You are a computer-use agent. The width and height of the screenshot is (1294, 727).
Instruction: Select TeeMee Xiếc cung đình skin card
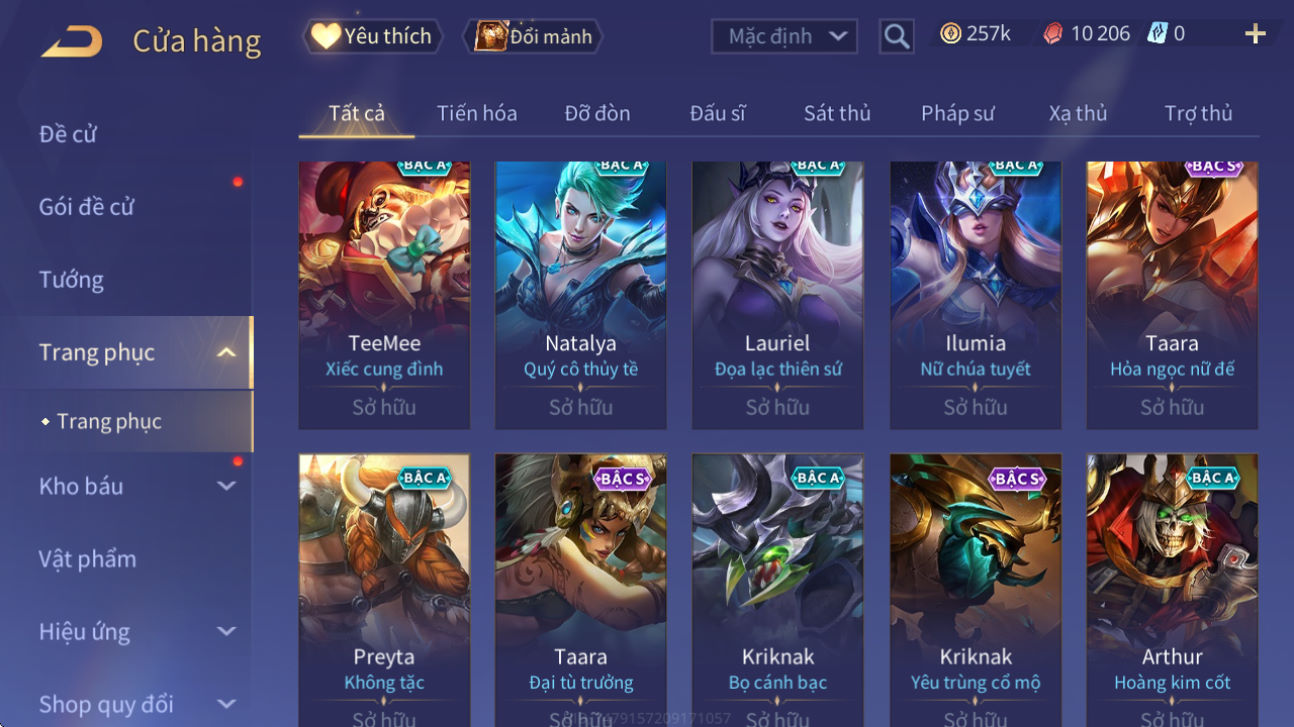coord(384,295)
